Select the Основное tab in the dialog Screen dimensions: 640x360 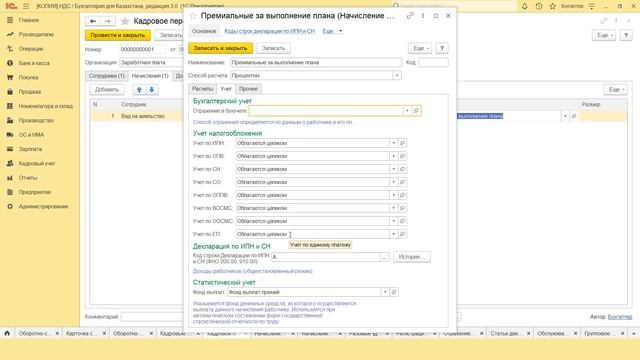pos(204,31)
